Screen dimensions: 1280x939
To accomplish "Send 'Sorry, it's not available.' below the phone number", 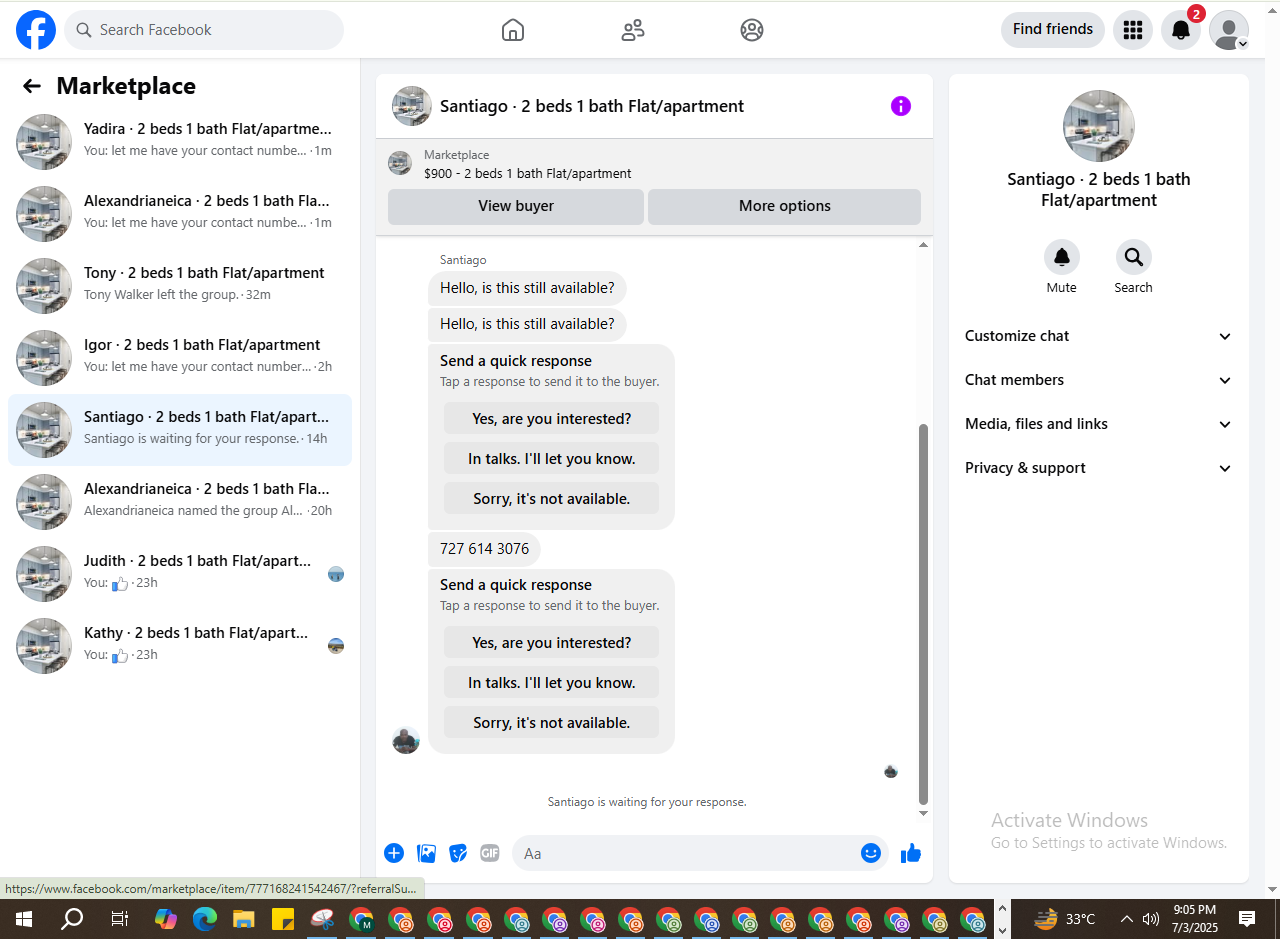I will click(551, 723).
